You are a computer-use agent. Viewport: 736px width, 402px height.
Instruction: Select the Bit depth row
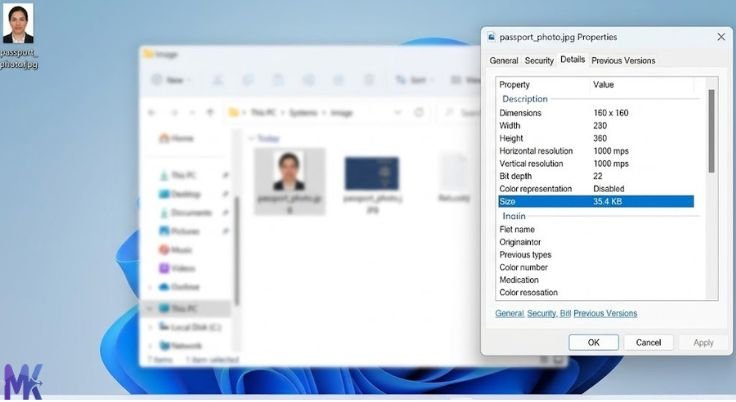[x=596, y=176]
